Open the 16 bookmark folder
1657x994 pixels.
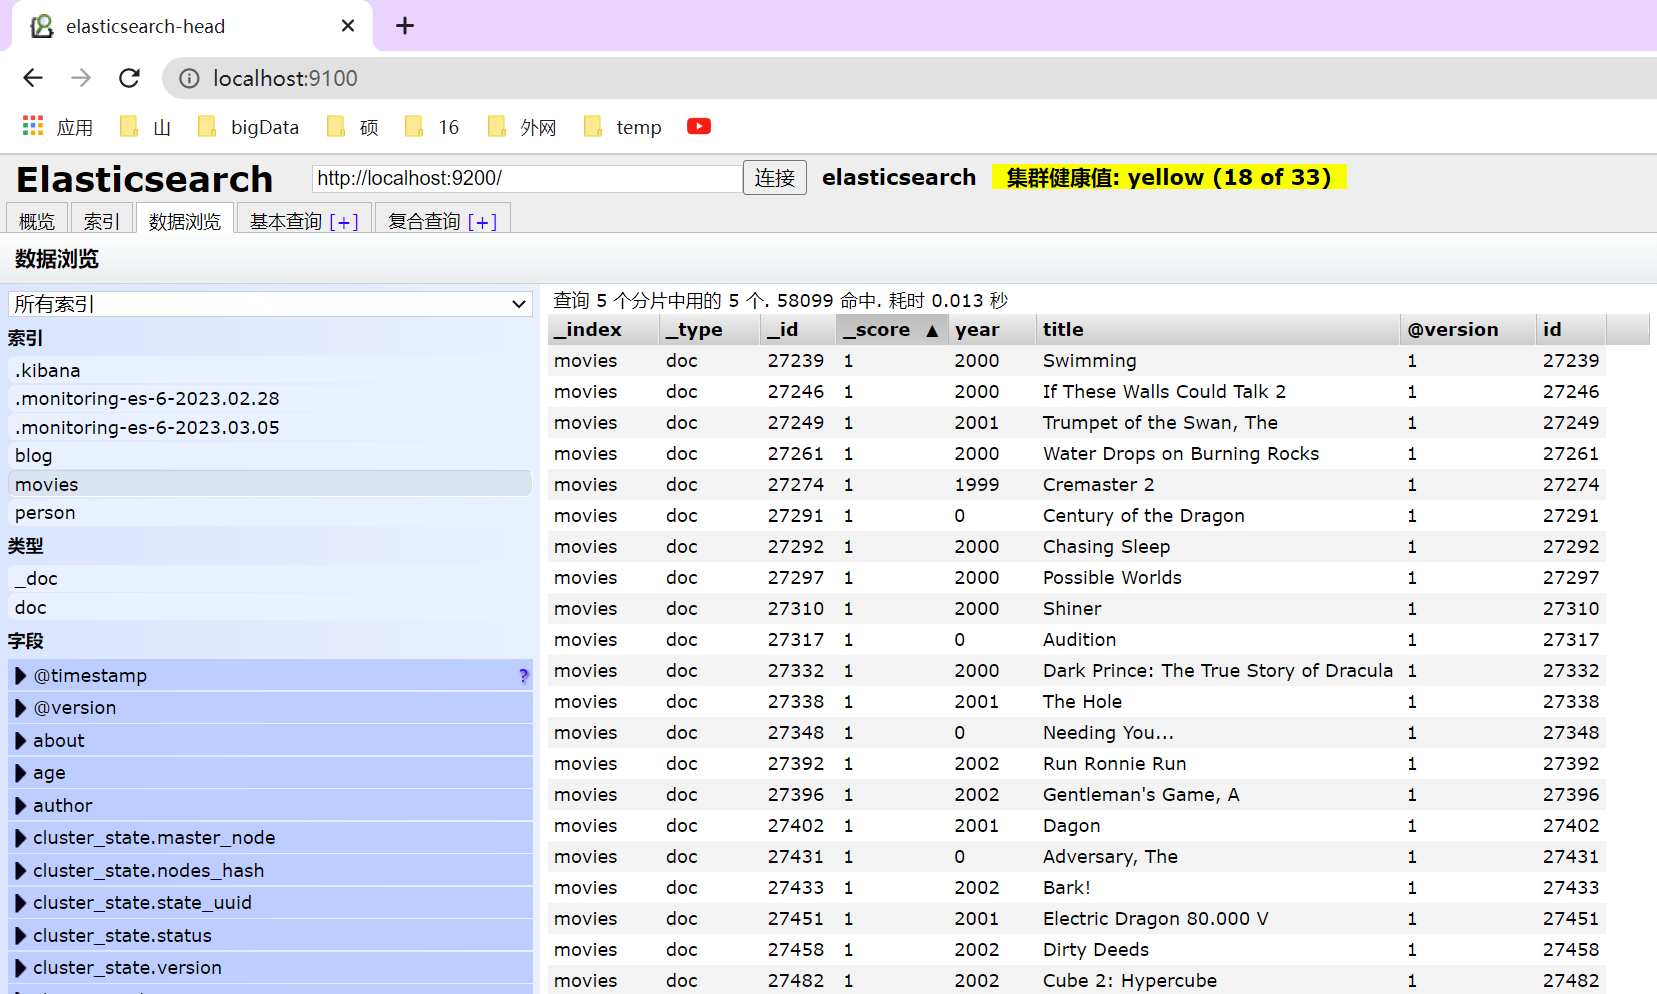(432, 127)
